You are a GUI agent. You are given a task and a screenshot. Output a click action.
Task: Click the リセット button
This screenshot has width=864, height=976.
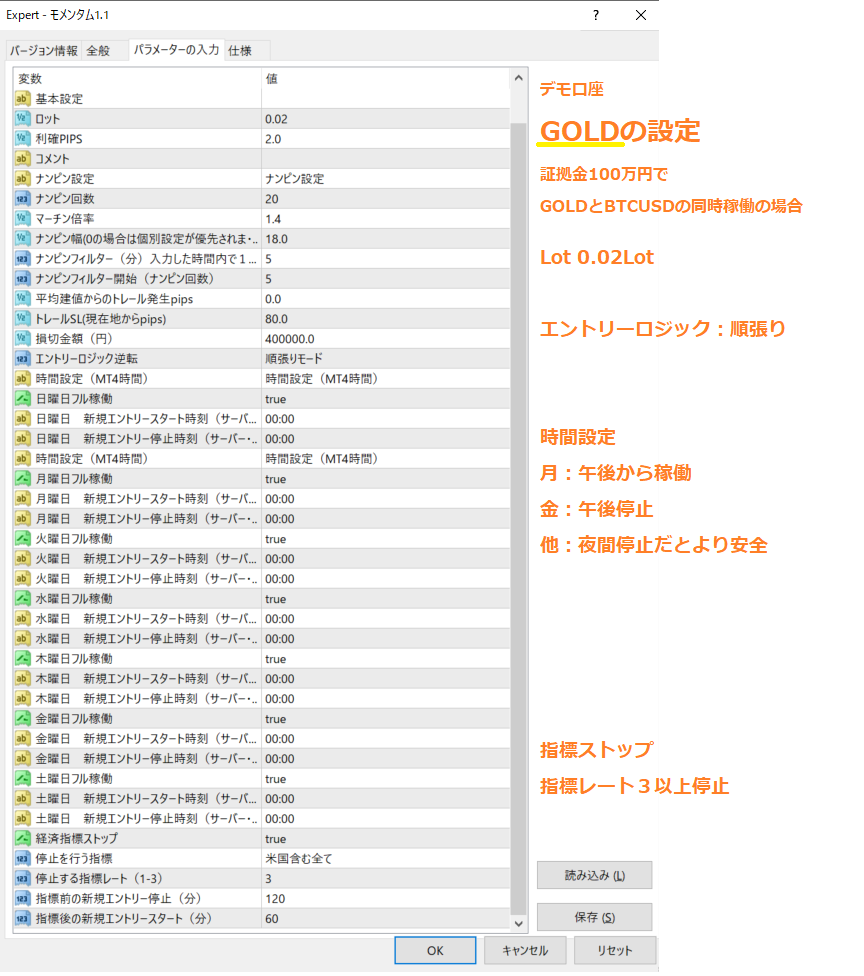coord(614,950)
